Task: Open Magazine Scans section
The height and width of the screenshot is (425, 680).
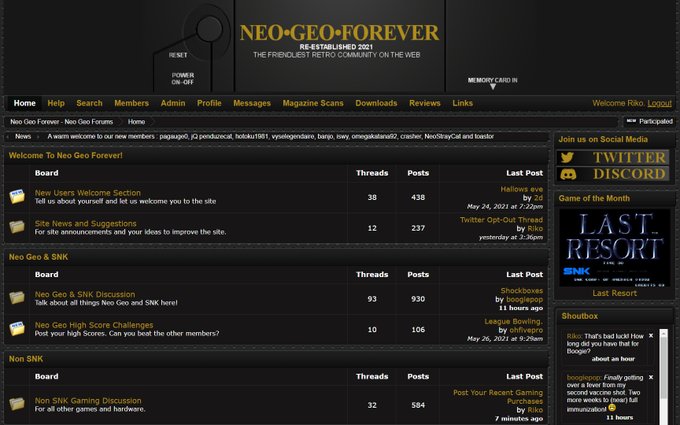Action: [313, 103]
